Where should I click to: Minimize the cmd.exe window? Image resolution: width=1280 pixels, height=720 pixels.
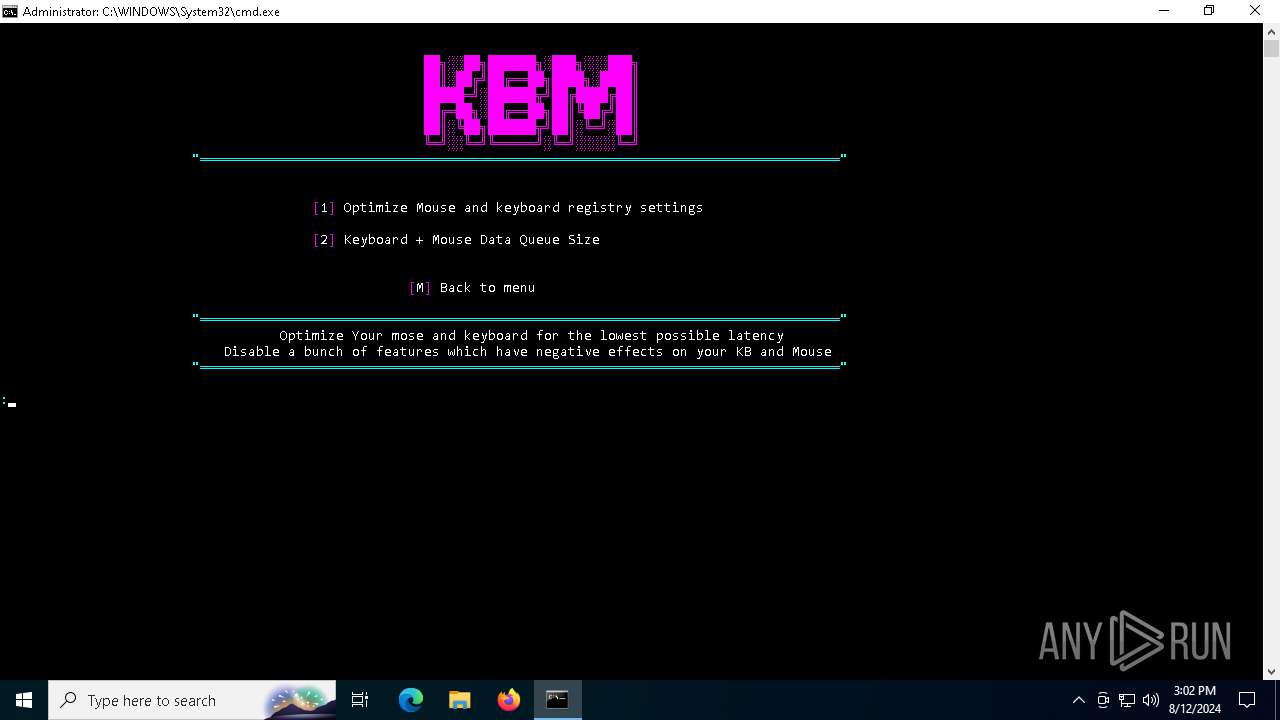click(1164, 11)
